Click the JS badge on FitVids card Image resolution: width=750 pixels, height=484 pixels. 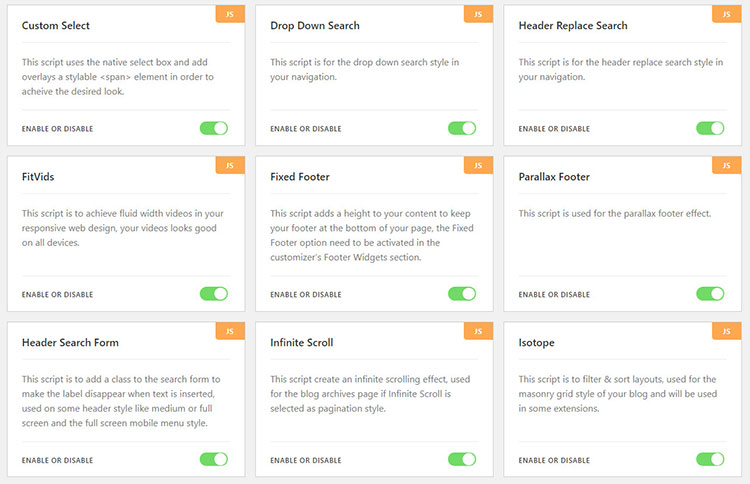(229, 165)
